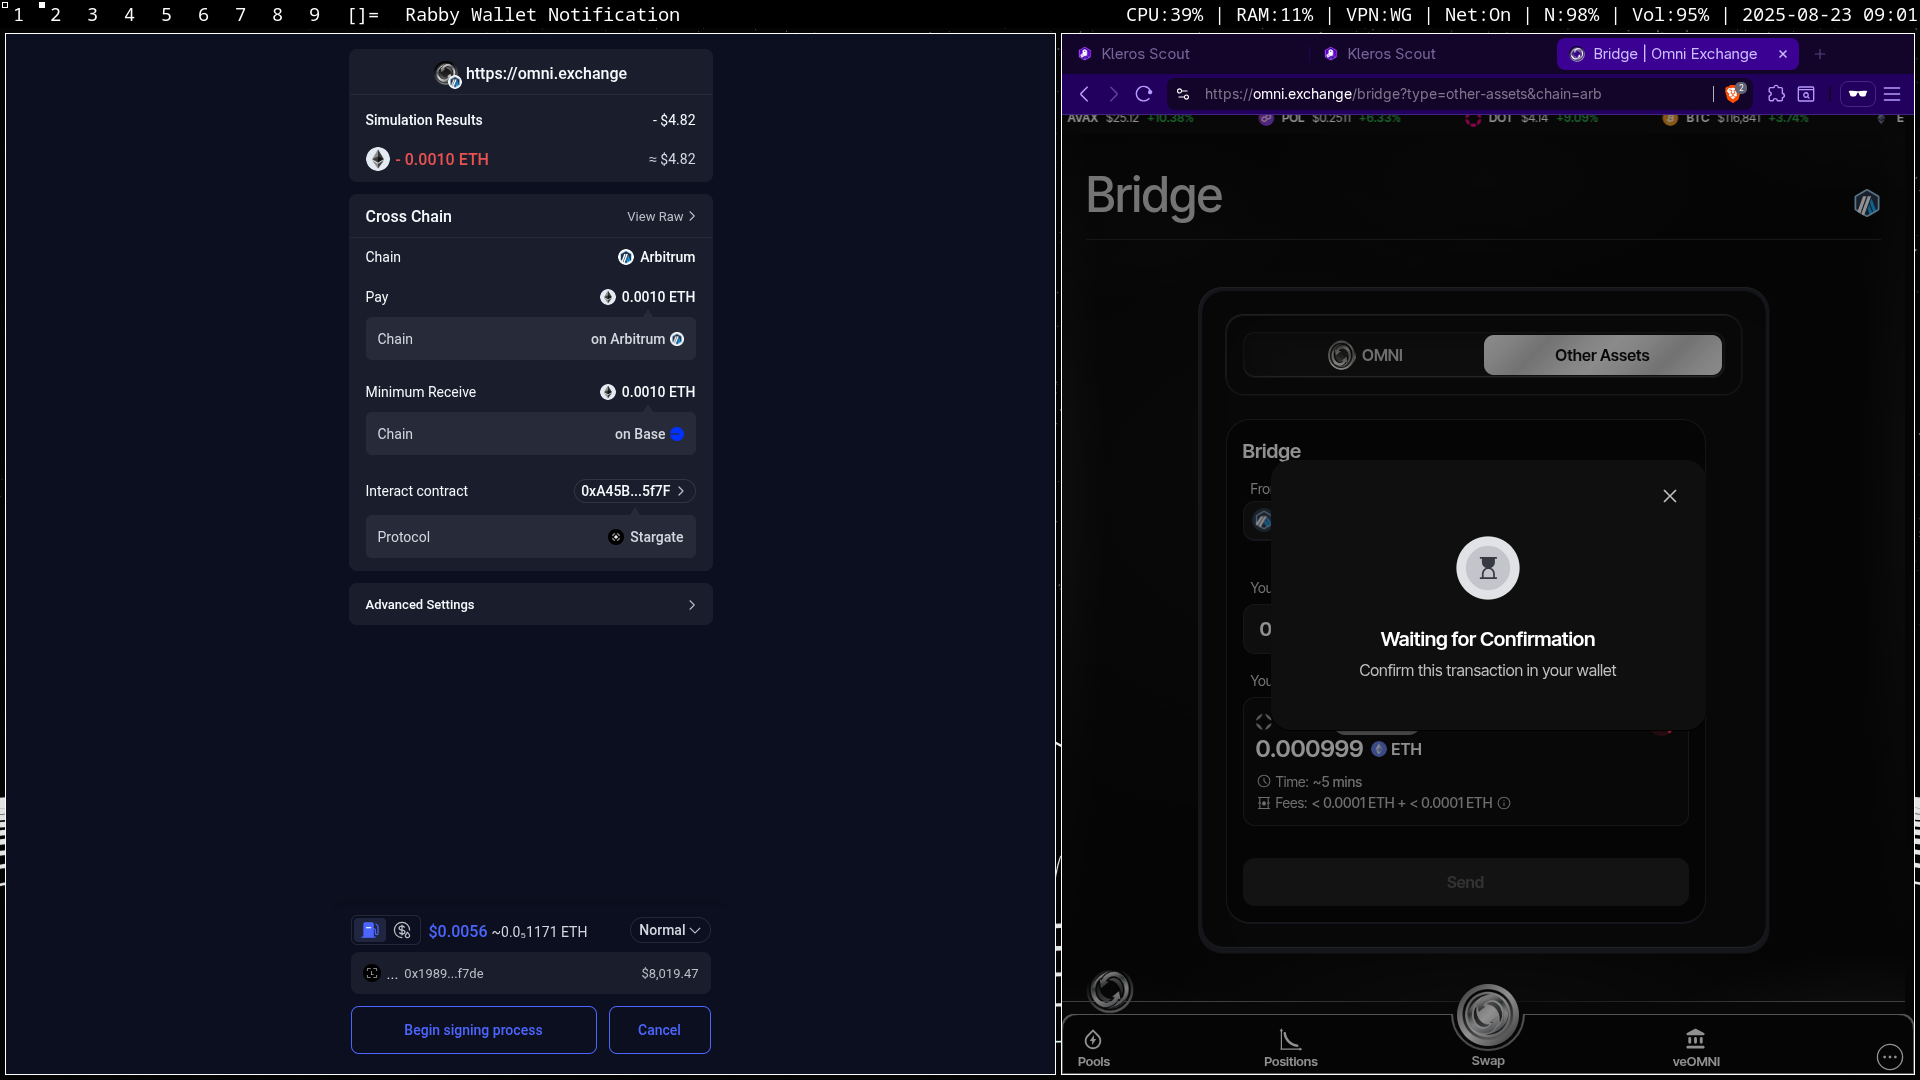This screenshot has height=1080, width=1920.
Task: Open Pools in bottom navigation
Action: tap(1094, 1048)
